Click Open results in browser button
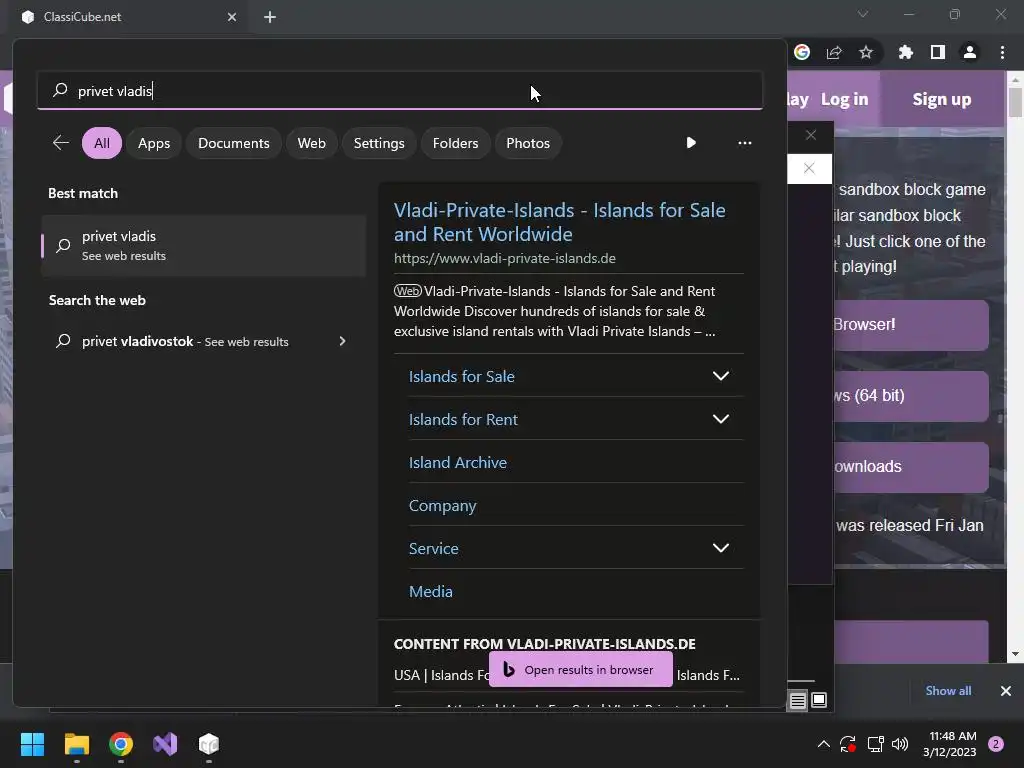 (x=581, y=669)
